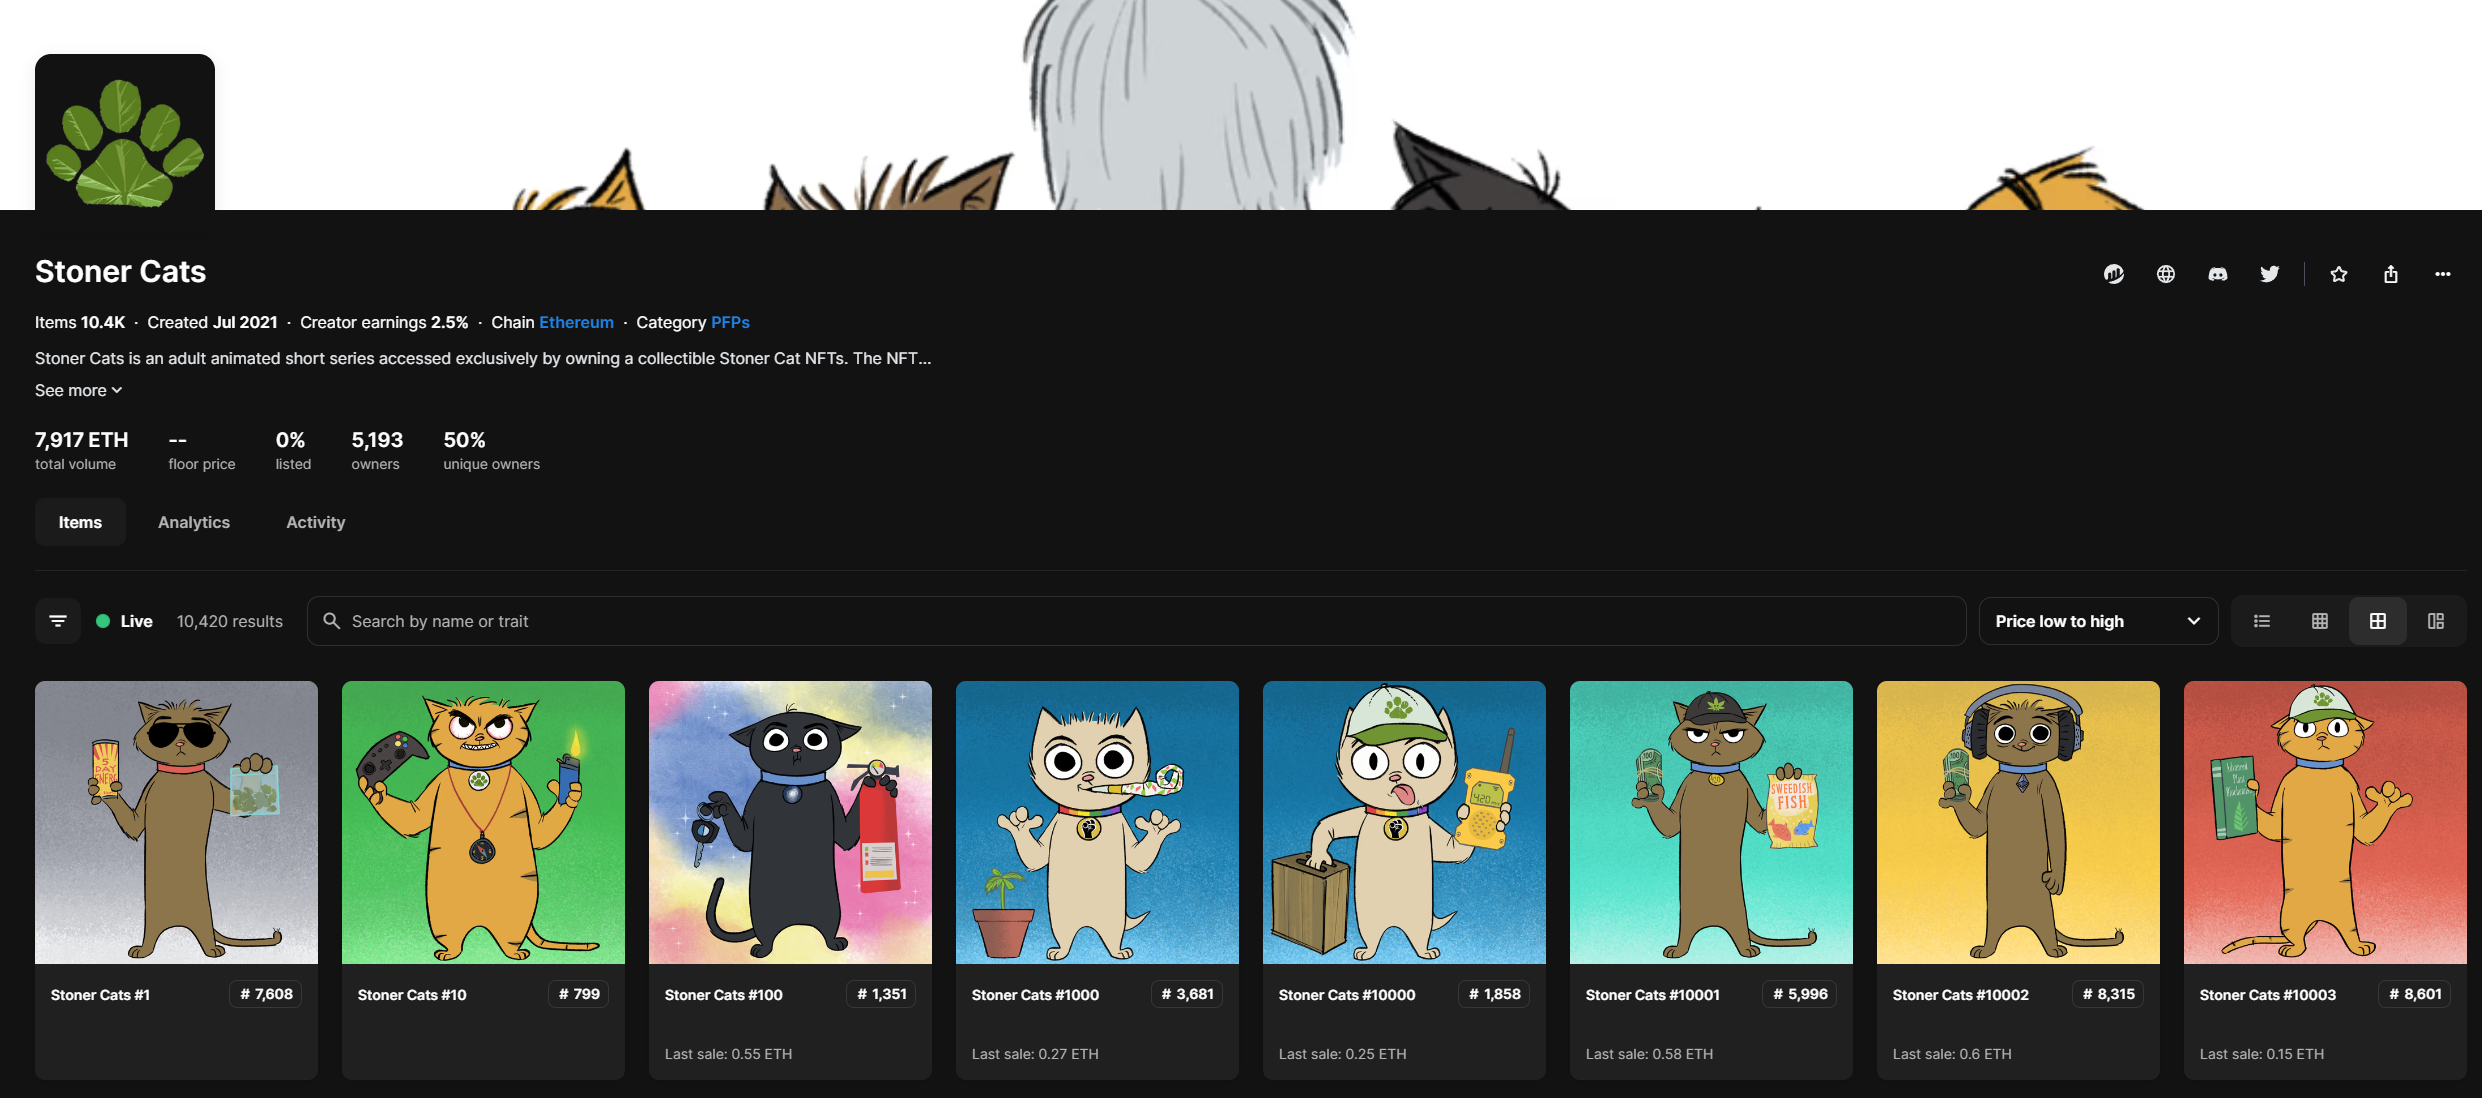2482x1098 pixels.
Task: Click the 0% listed stat
Action: tap(293, 450)
